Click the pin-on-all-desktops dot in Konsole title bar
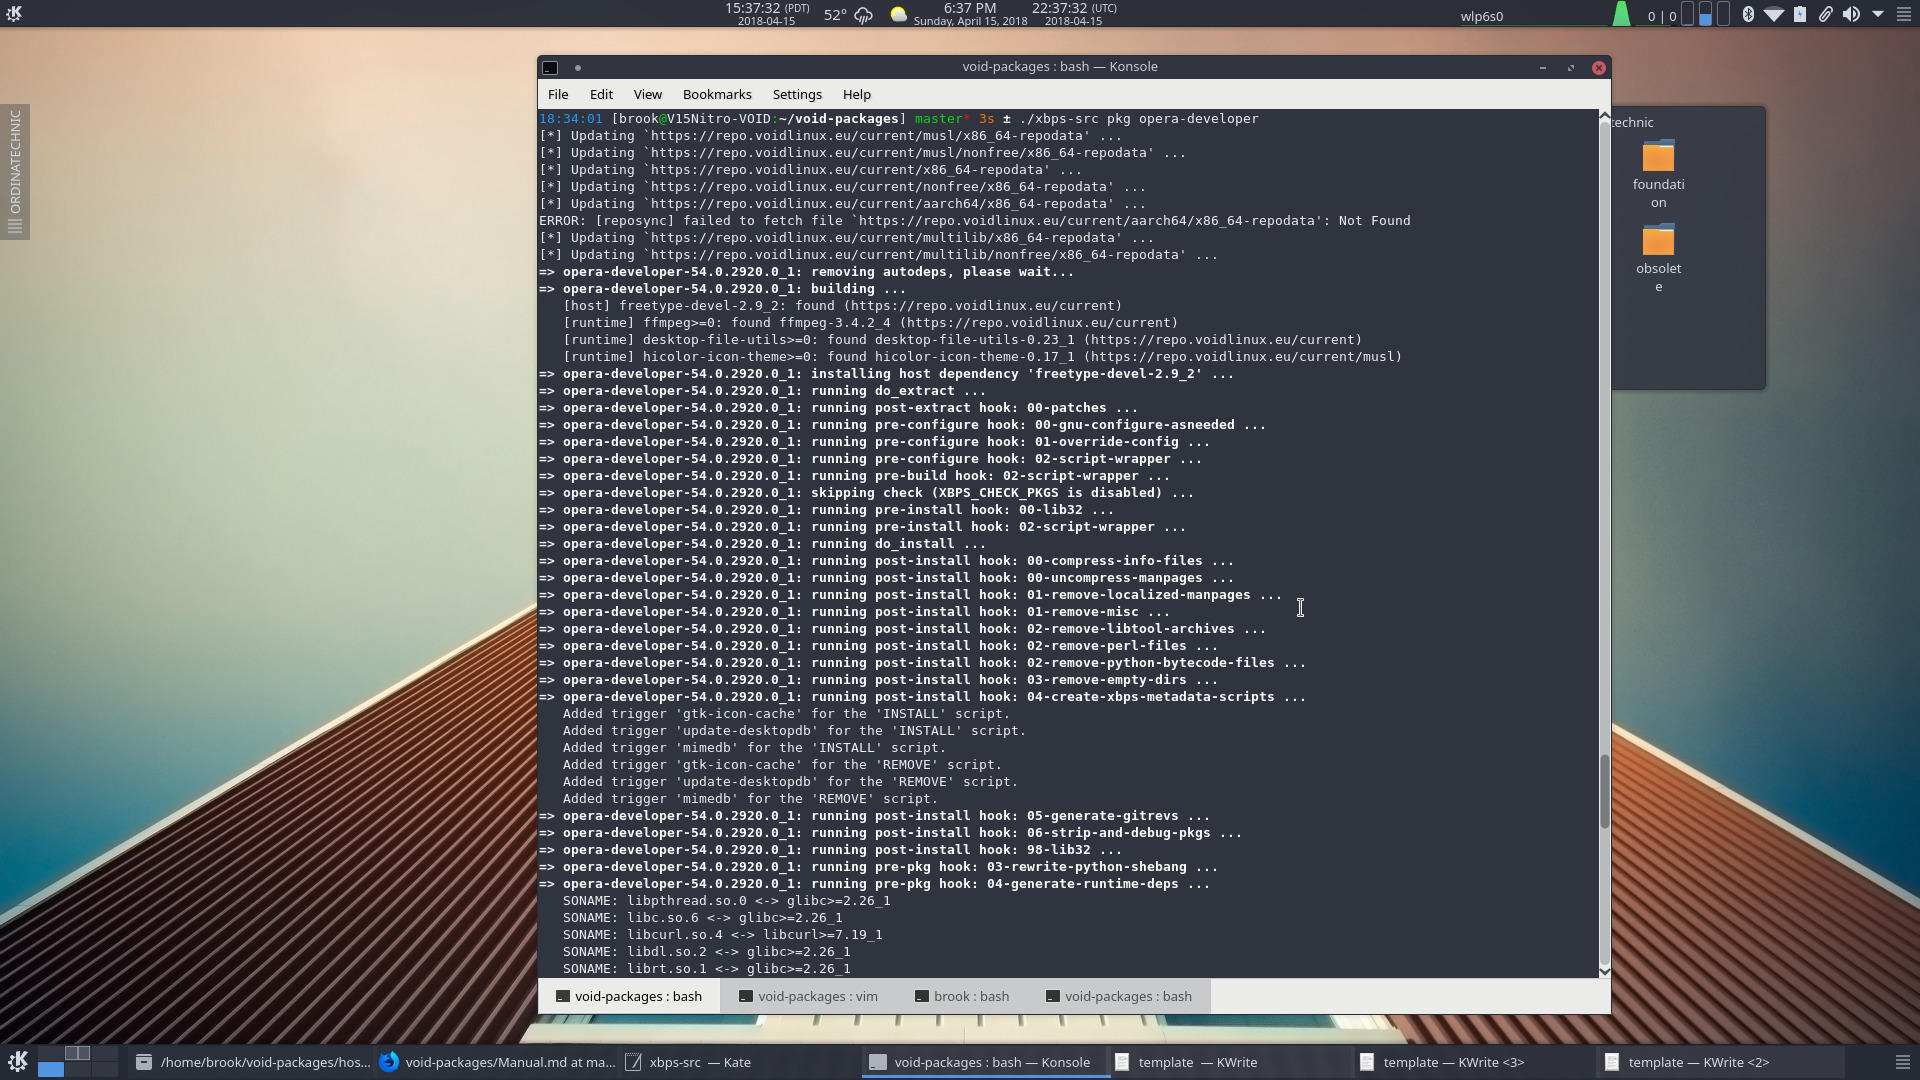Image resolution: width=1920 pixels, height=1080 pixels. click(578, 67)
